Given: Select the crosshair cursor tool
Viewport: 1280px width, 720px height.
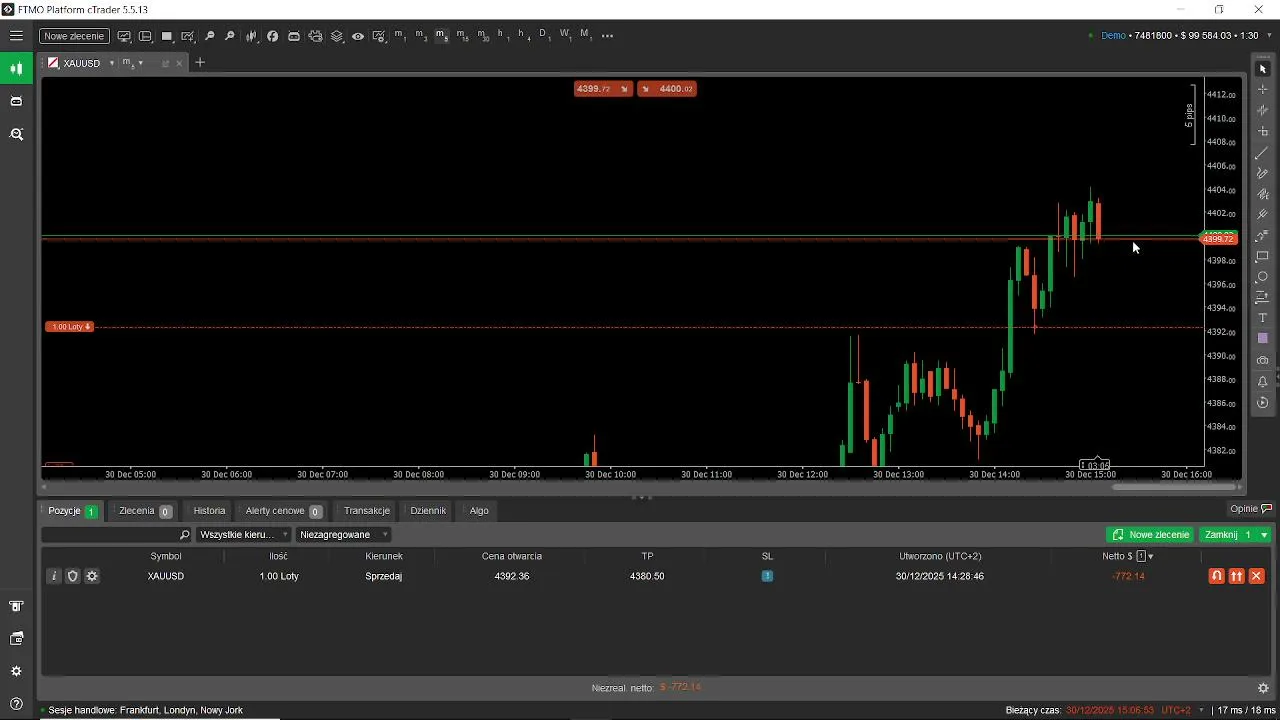Looking at the screenshot, I should (1262, 90).
